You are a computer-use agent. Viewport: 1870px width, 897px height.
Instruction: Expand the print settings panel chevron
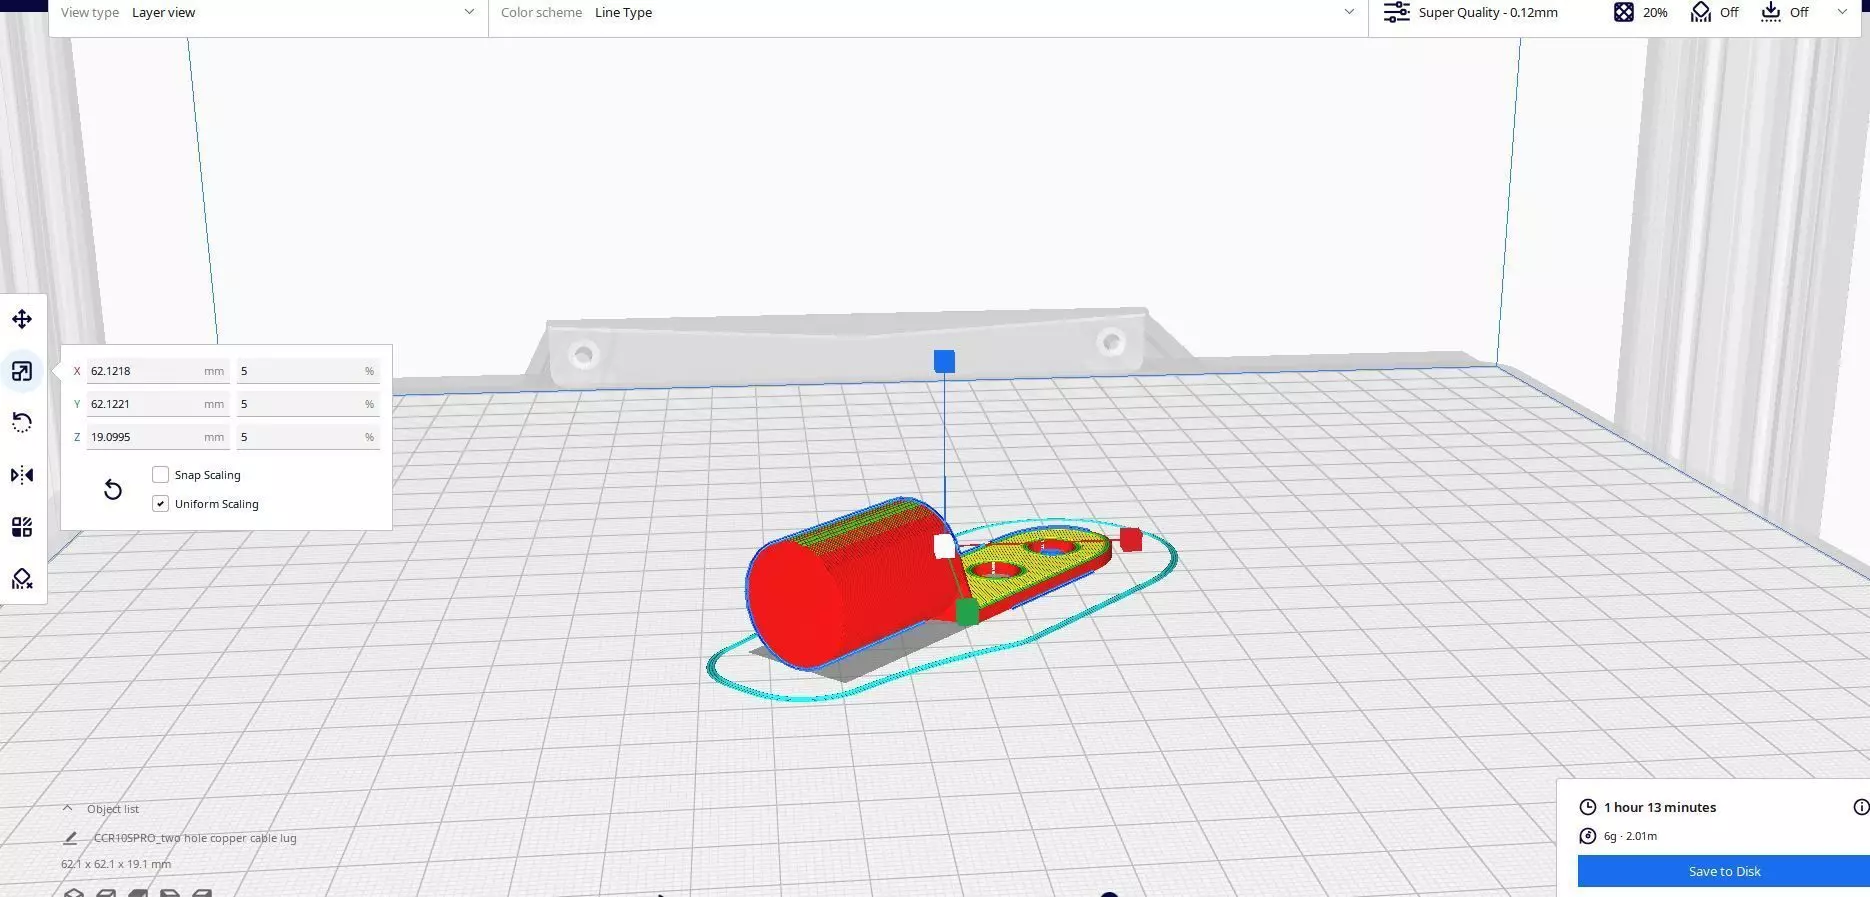click(1842, 12)
